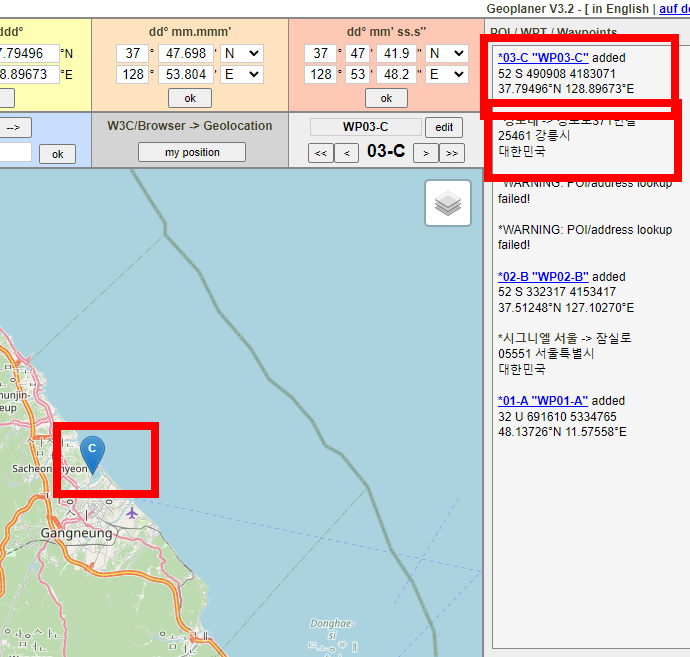The image size is (690, 657).
Task: Open the *03-C "WP03-C" waypoint link
Action: pyautogui.click(x=543, y=58)
